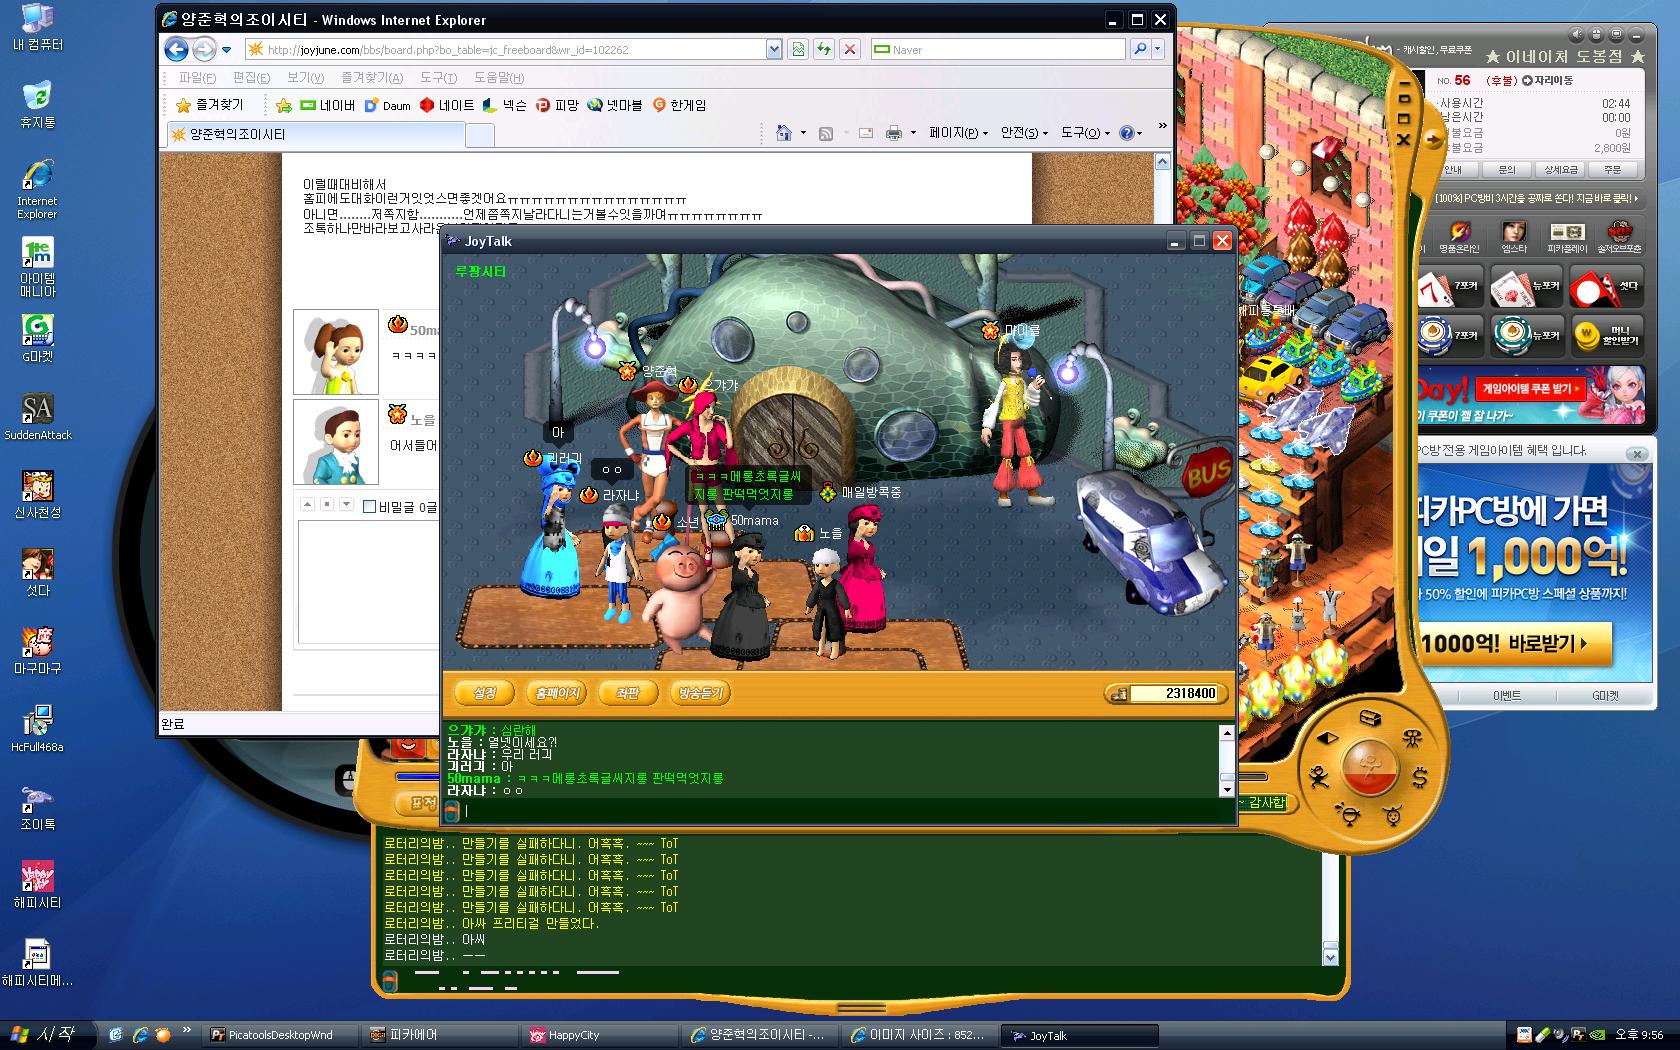Open the 페이지(P) dropdown menu
This screenshot has height=1050, width=1680.
(958, 133)
